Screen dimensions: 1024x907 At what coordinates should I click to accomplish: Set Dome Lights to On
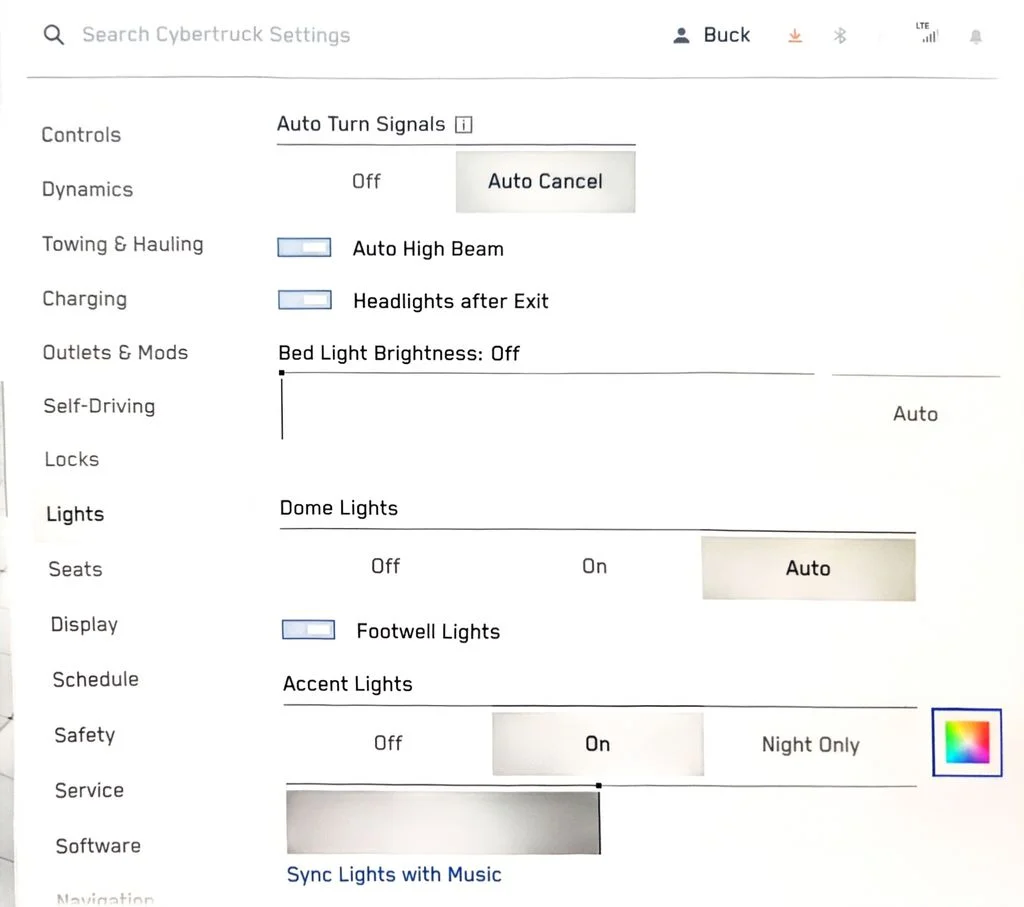click(x=595, y=566)
